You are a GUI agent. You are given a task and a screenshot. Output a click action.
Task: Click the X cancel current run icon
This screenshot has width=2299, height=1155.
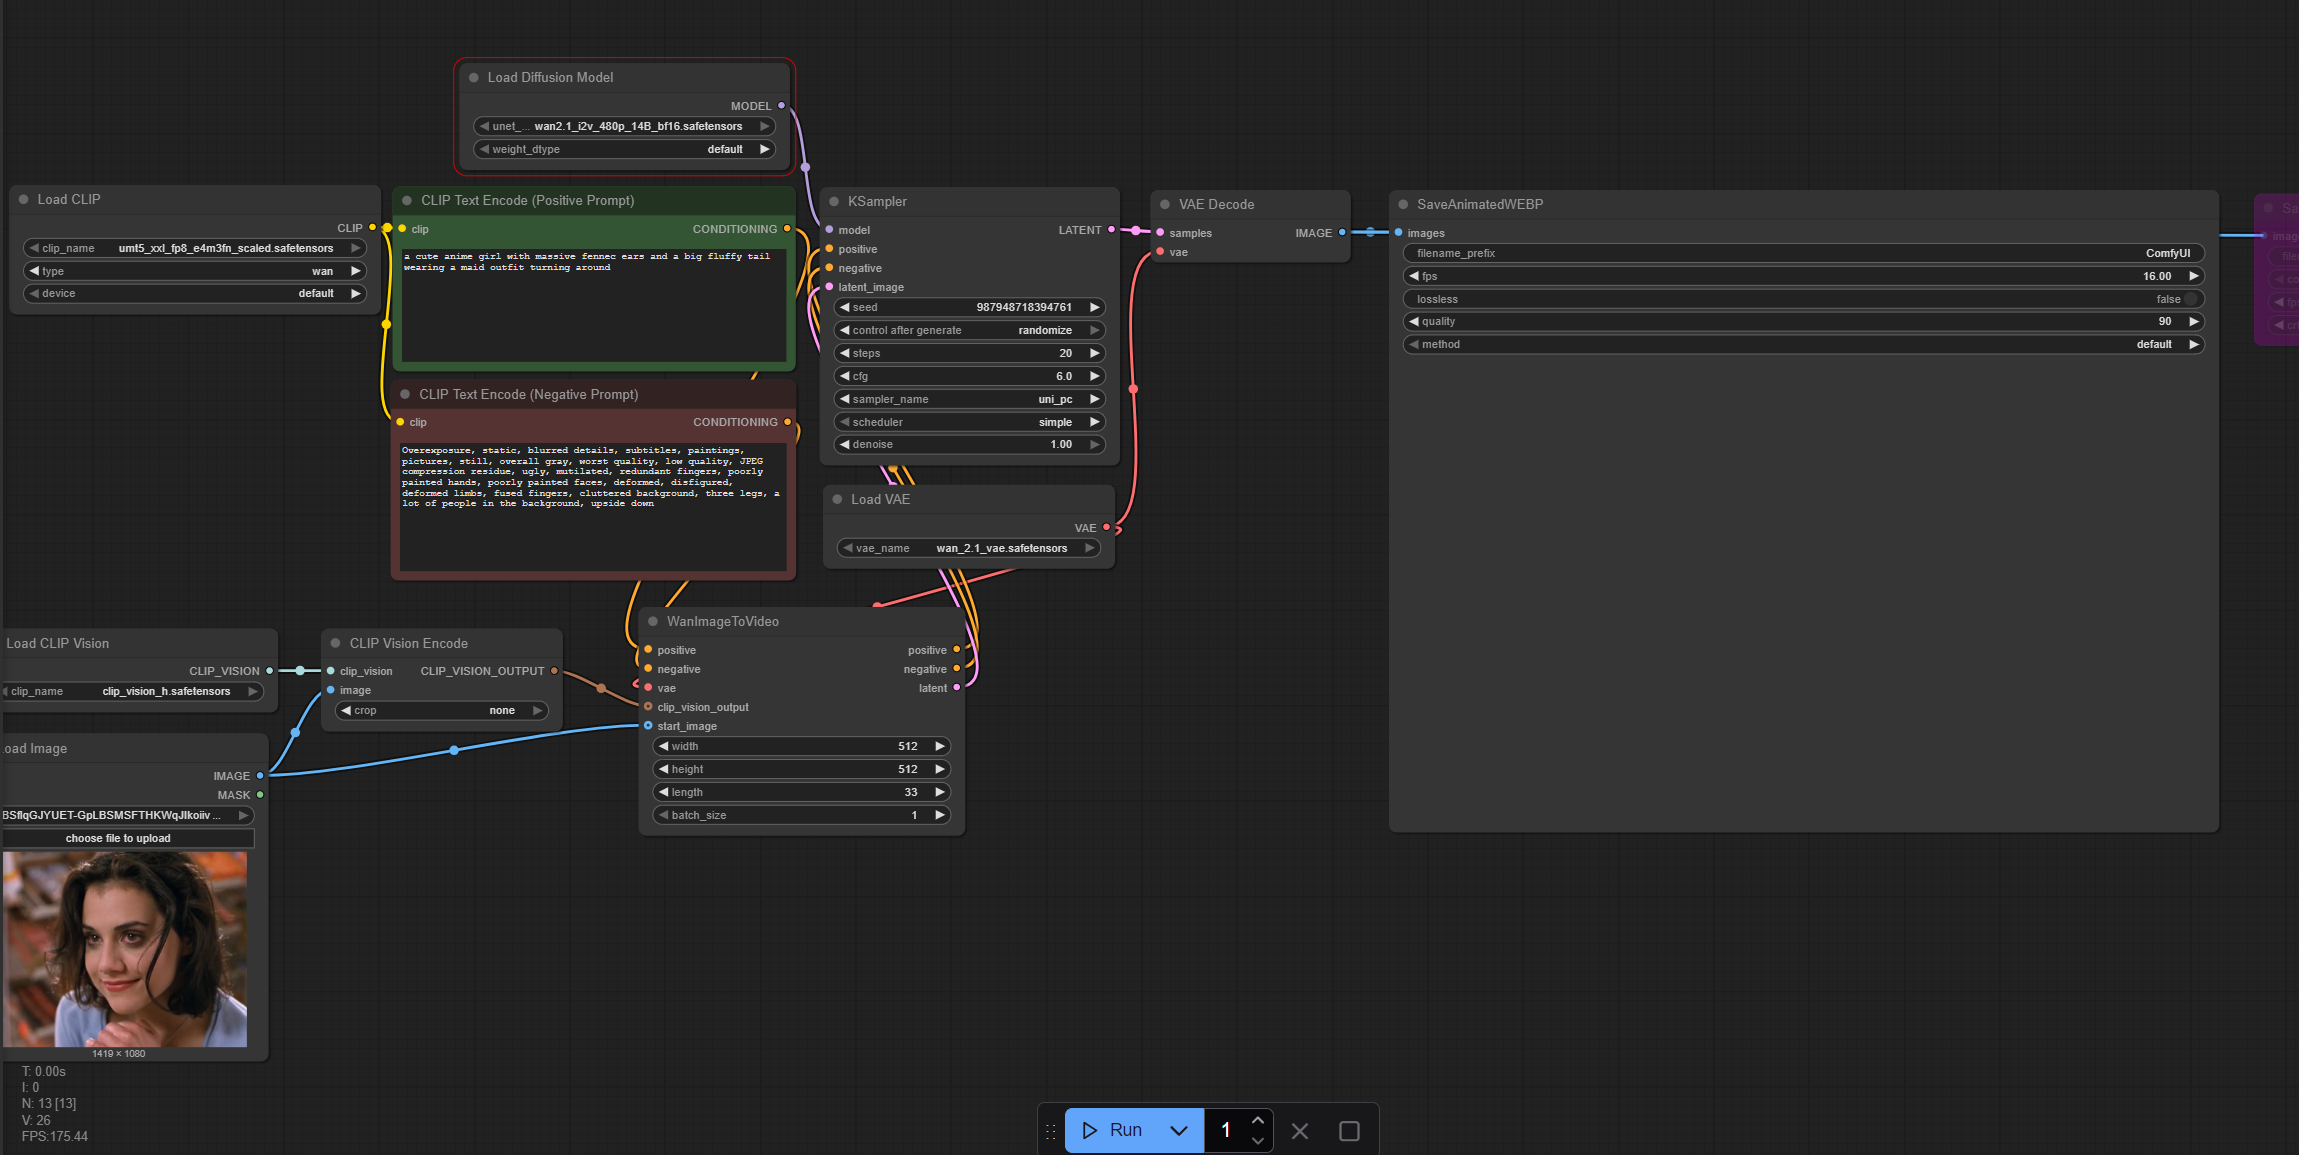[1300, 1131]
